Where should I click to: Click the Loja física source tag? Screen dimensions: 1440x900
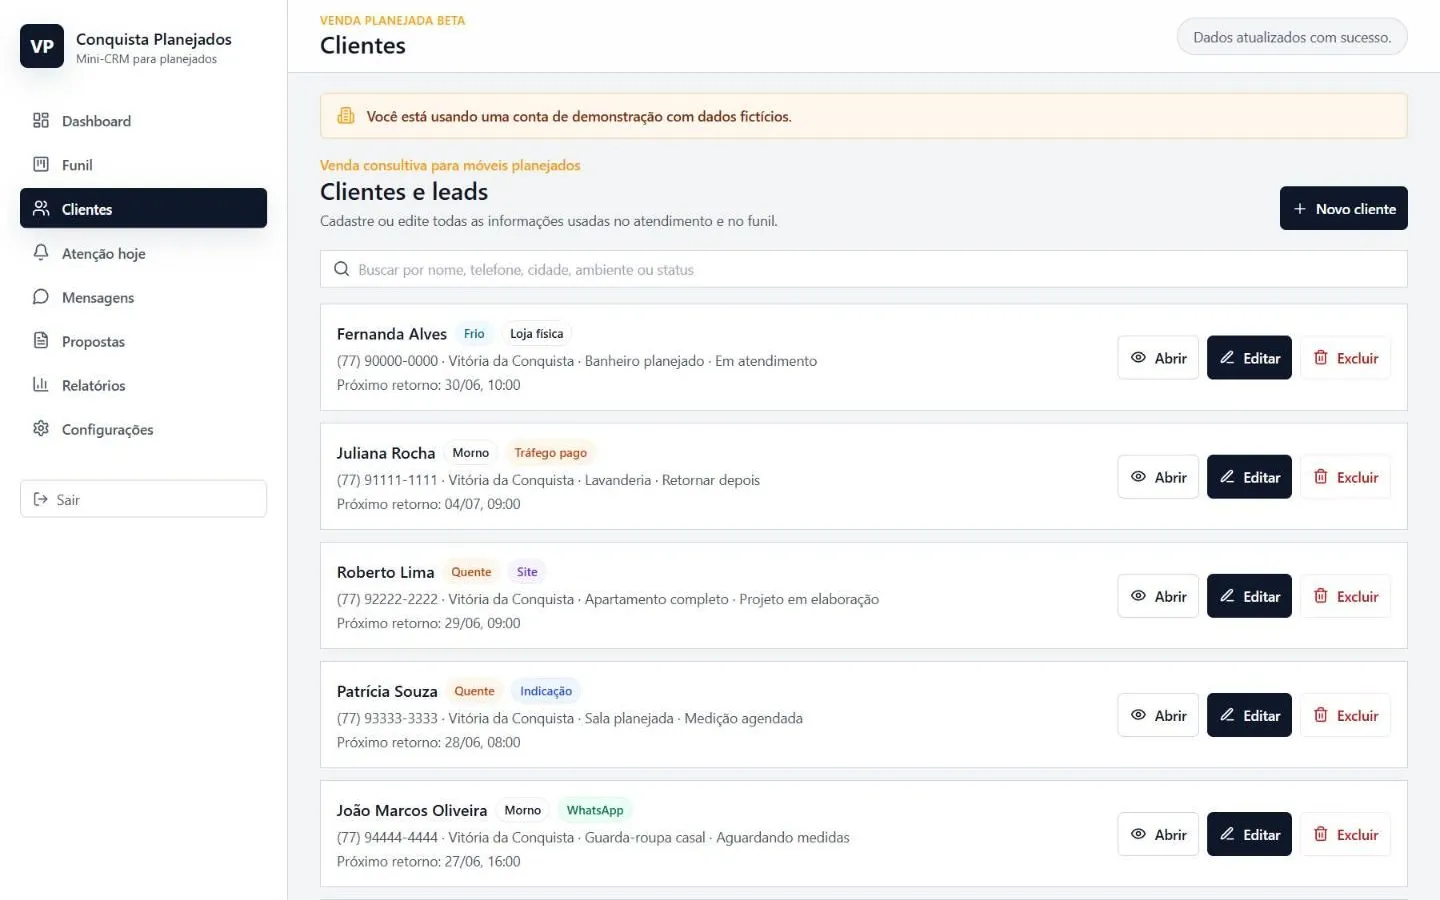(x=537, y=334)
